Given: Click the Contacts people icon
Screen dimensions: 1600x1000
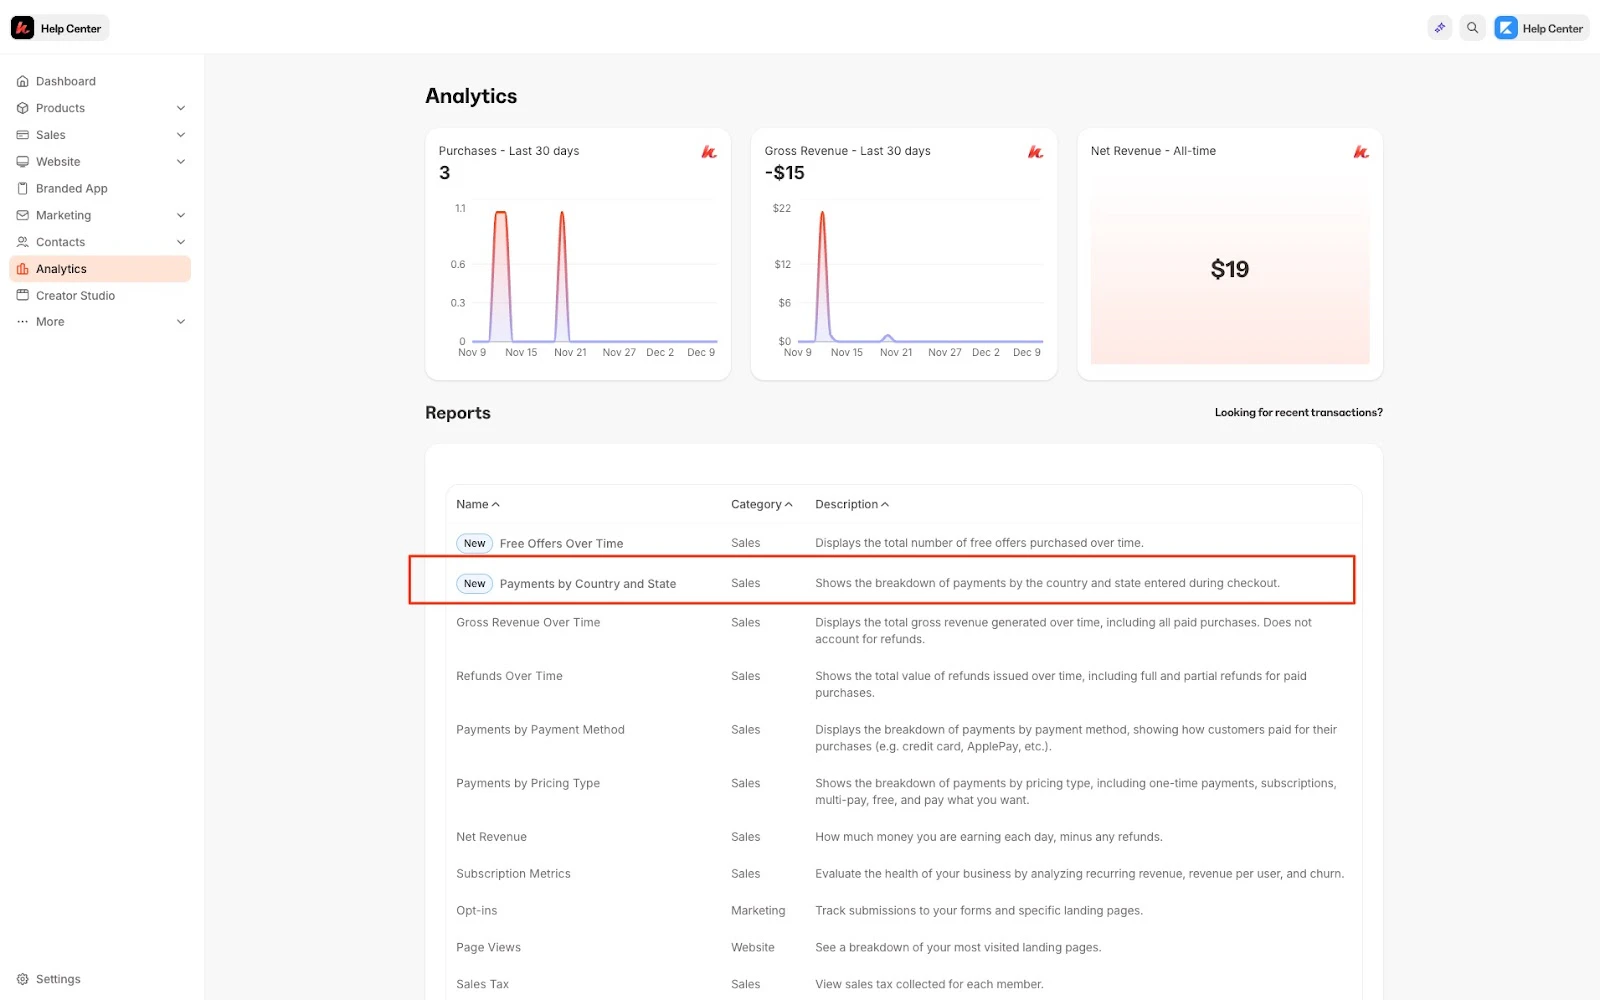Looking at the screenshot, I should point(22,242).
